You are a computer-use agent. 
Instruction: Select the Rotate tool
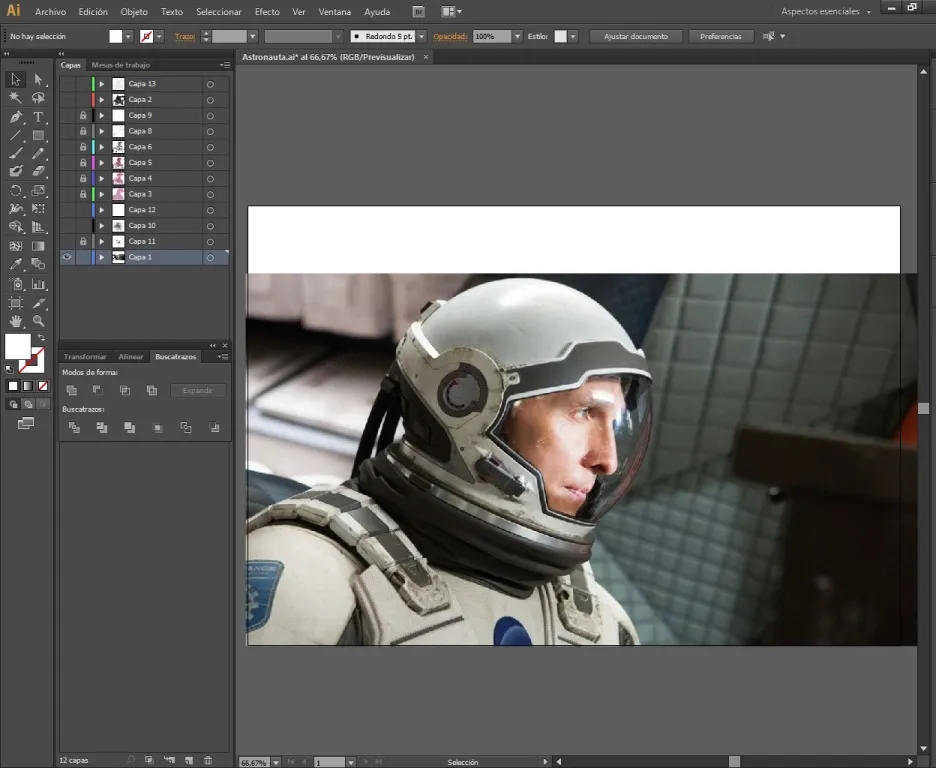point(16,191)
